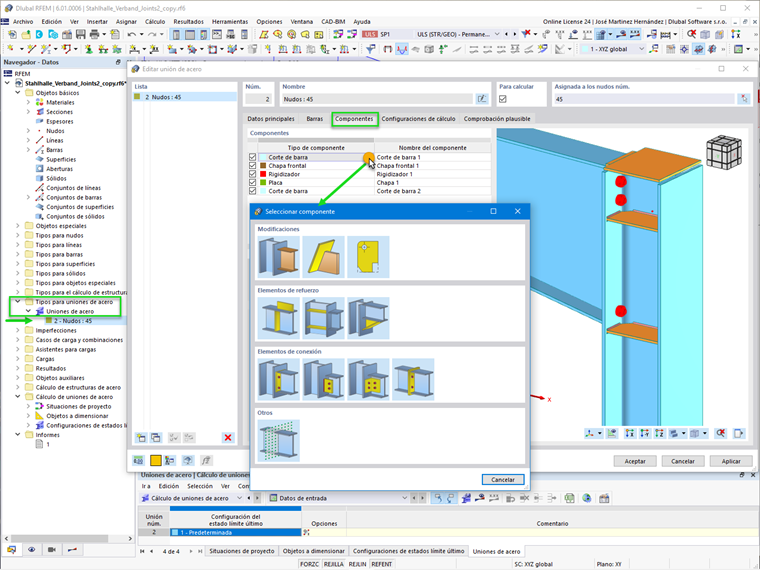
Task: Open the Cálculo de uniones de acero dropdown
Action: coord(239,498)
